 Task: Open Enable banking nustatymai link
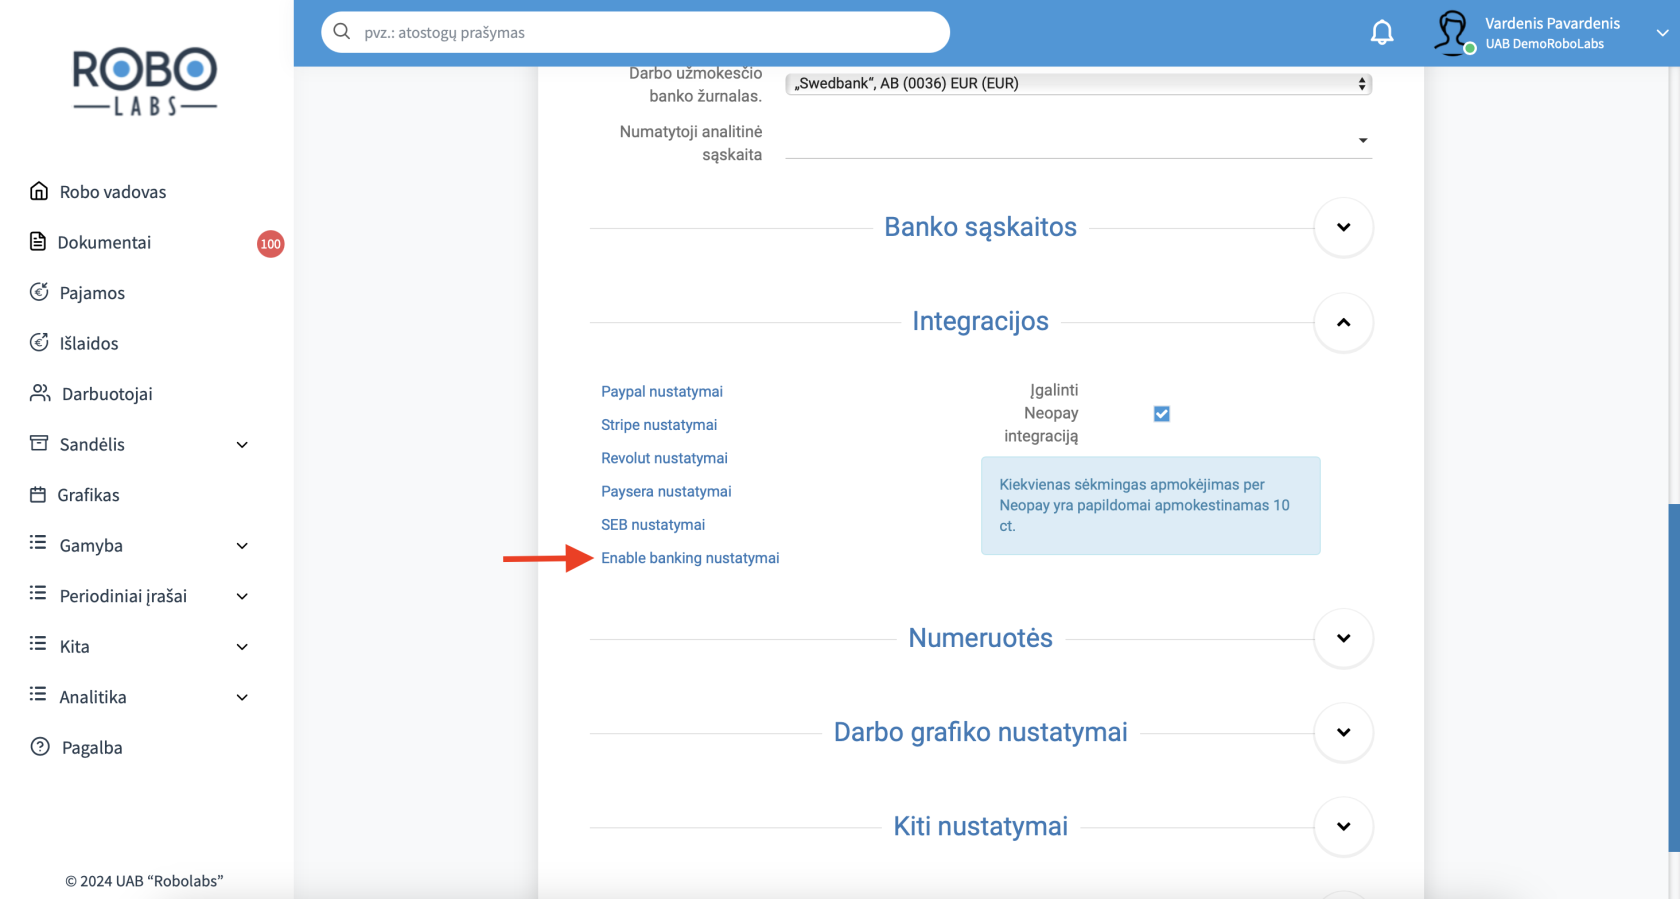coord(690,558)
